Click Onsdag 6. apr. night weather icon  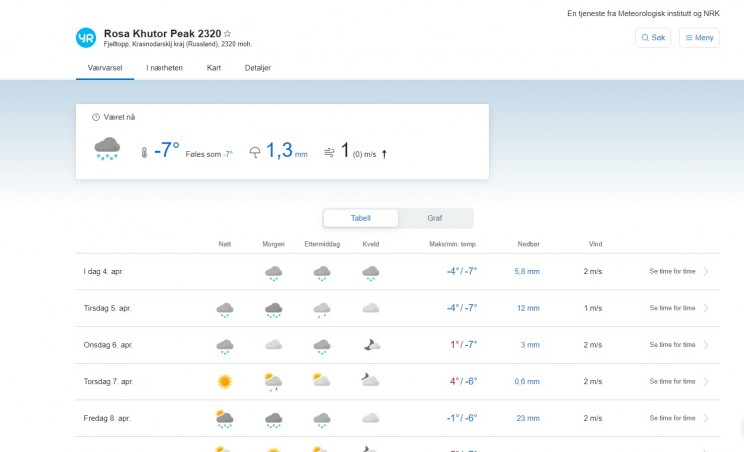coord(225,346)
